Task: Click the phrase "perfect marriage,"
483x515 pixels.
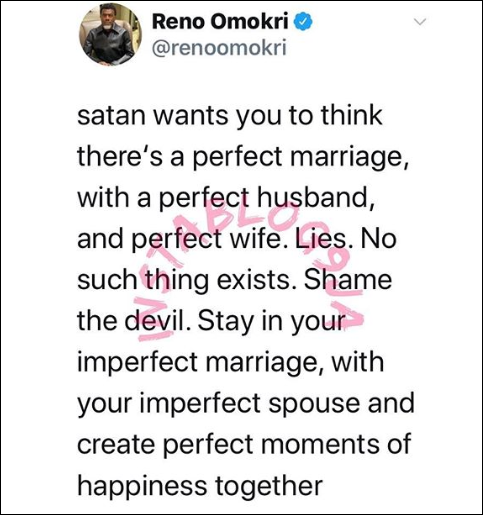Action: pyautogui.click(x=300, y=158)
